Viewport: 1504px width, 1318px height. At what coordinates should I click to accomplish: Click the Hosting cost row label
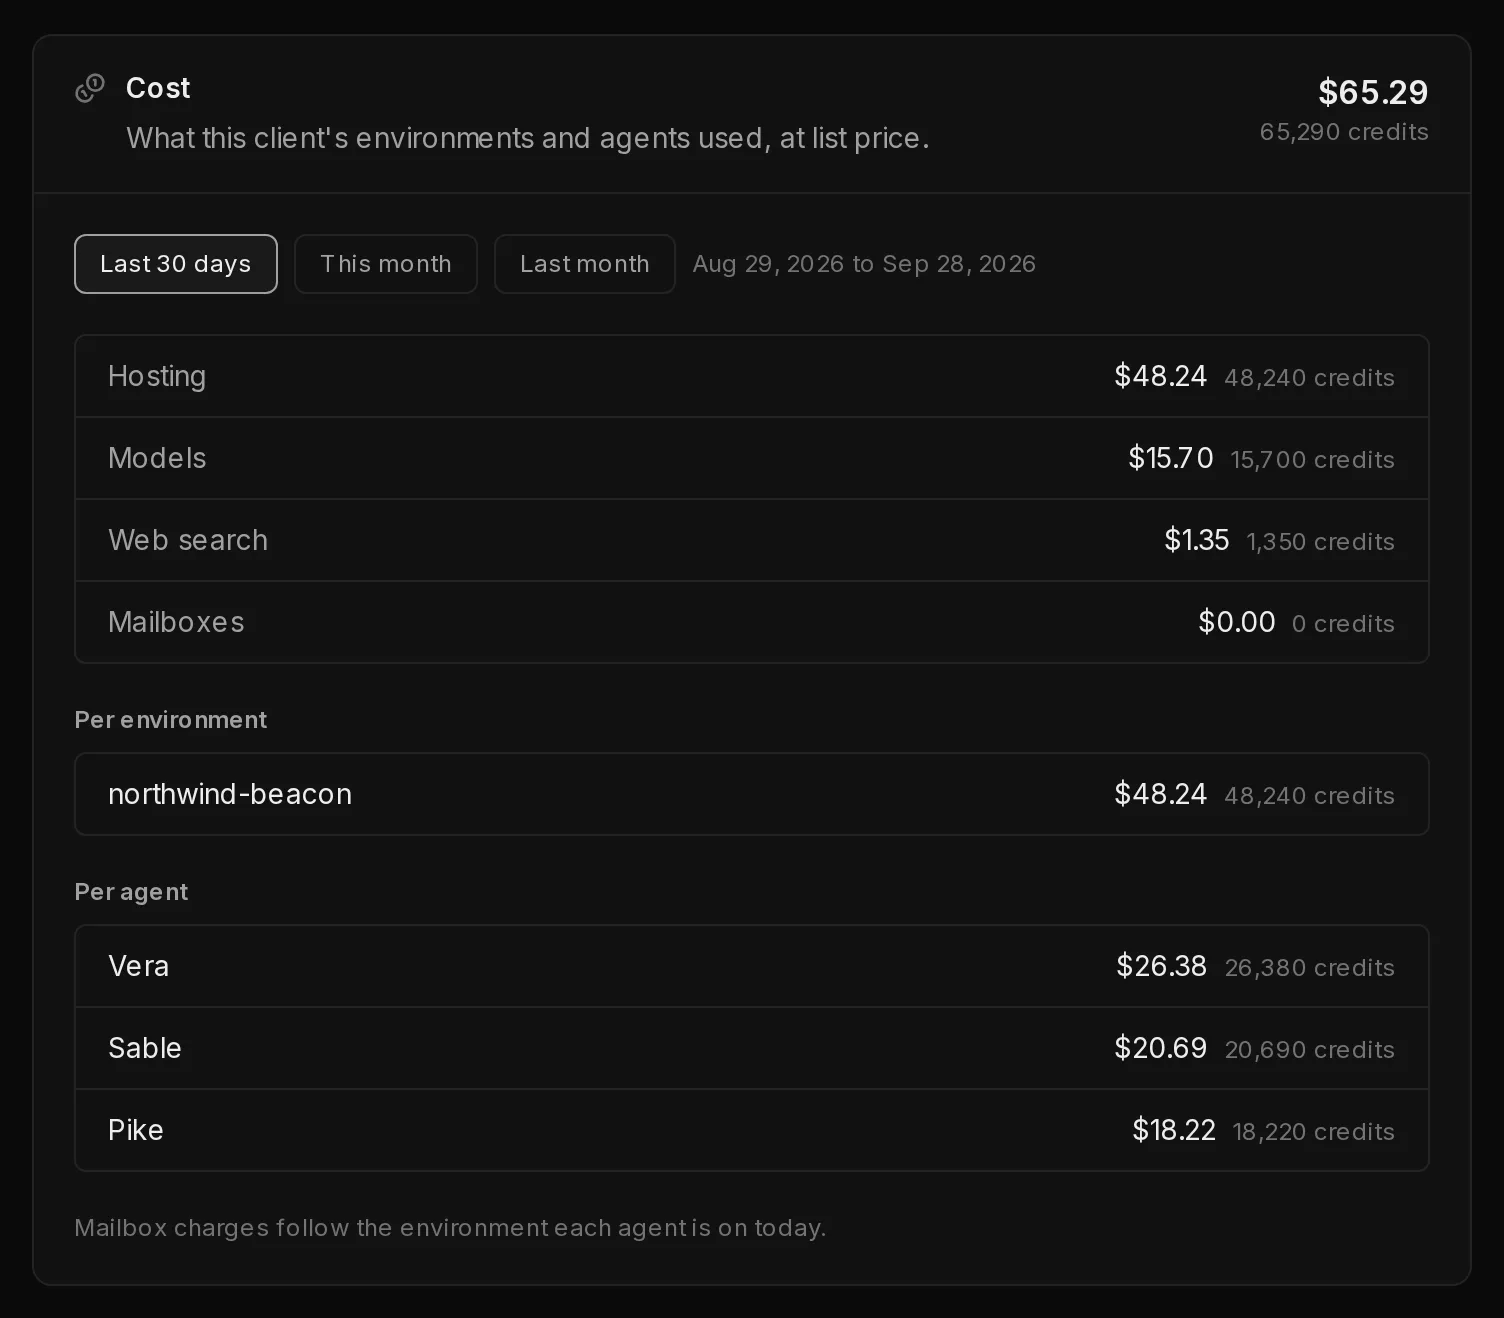pyautogui.click(x=157, y=376)
